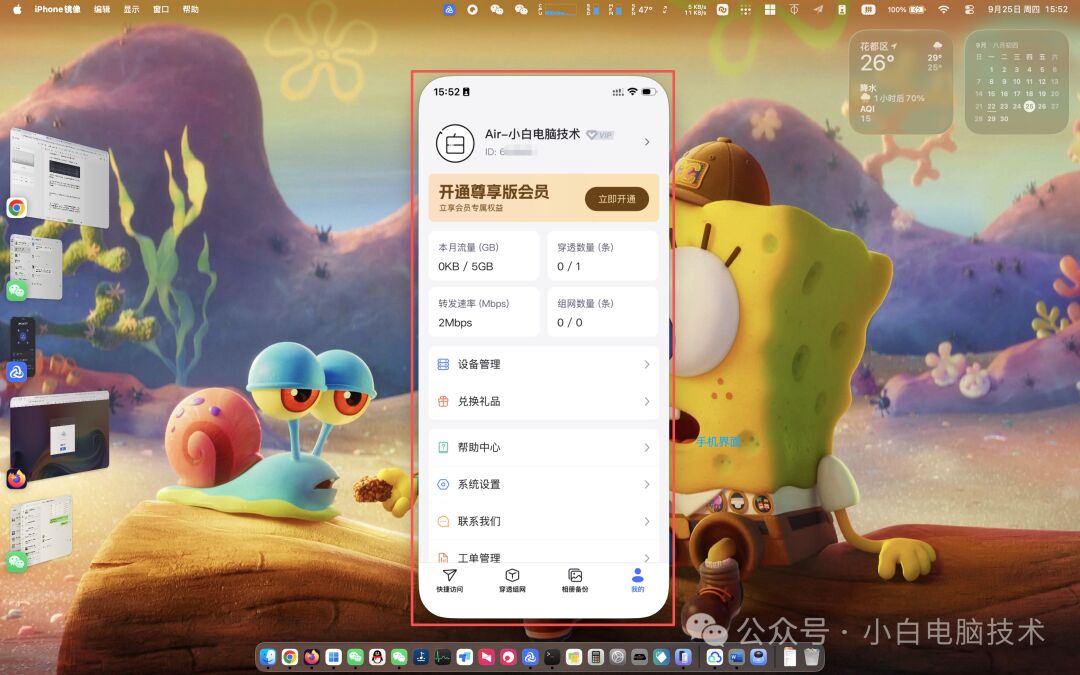Select the 相册备份 photo backup icon

575,576
